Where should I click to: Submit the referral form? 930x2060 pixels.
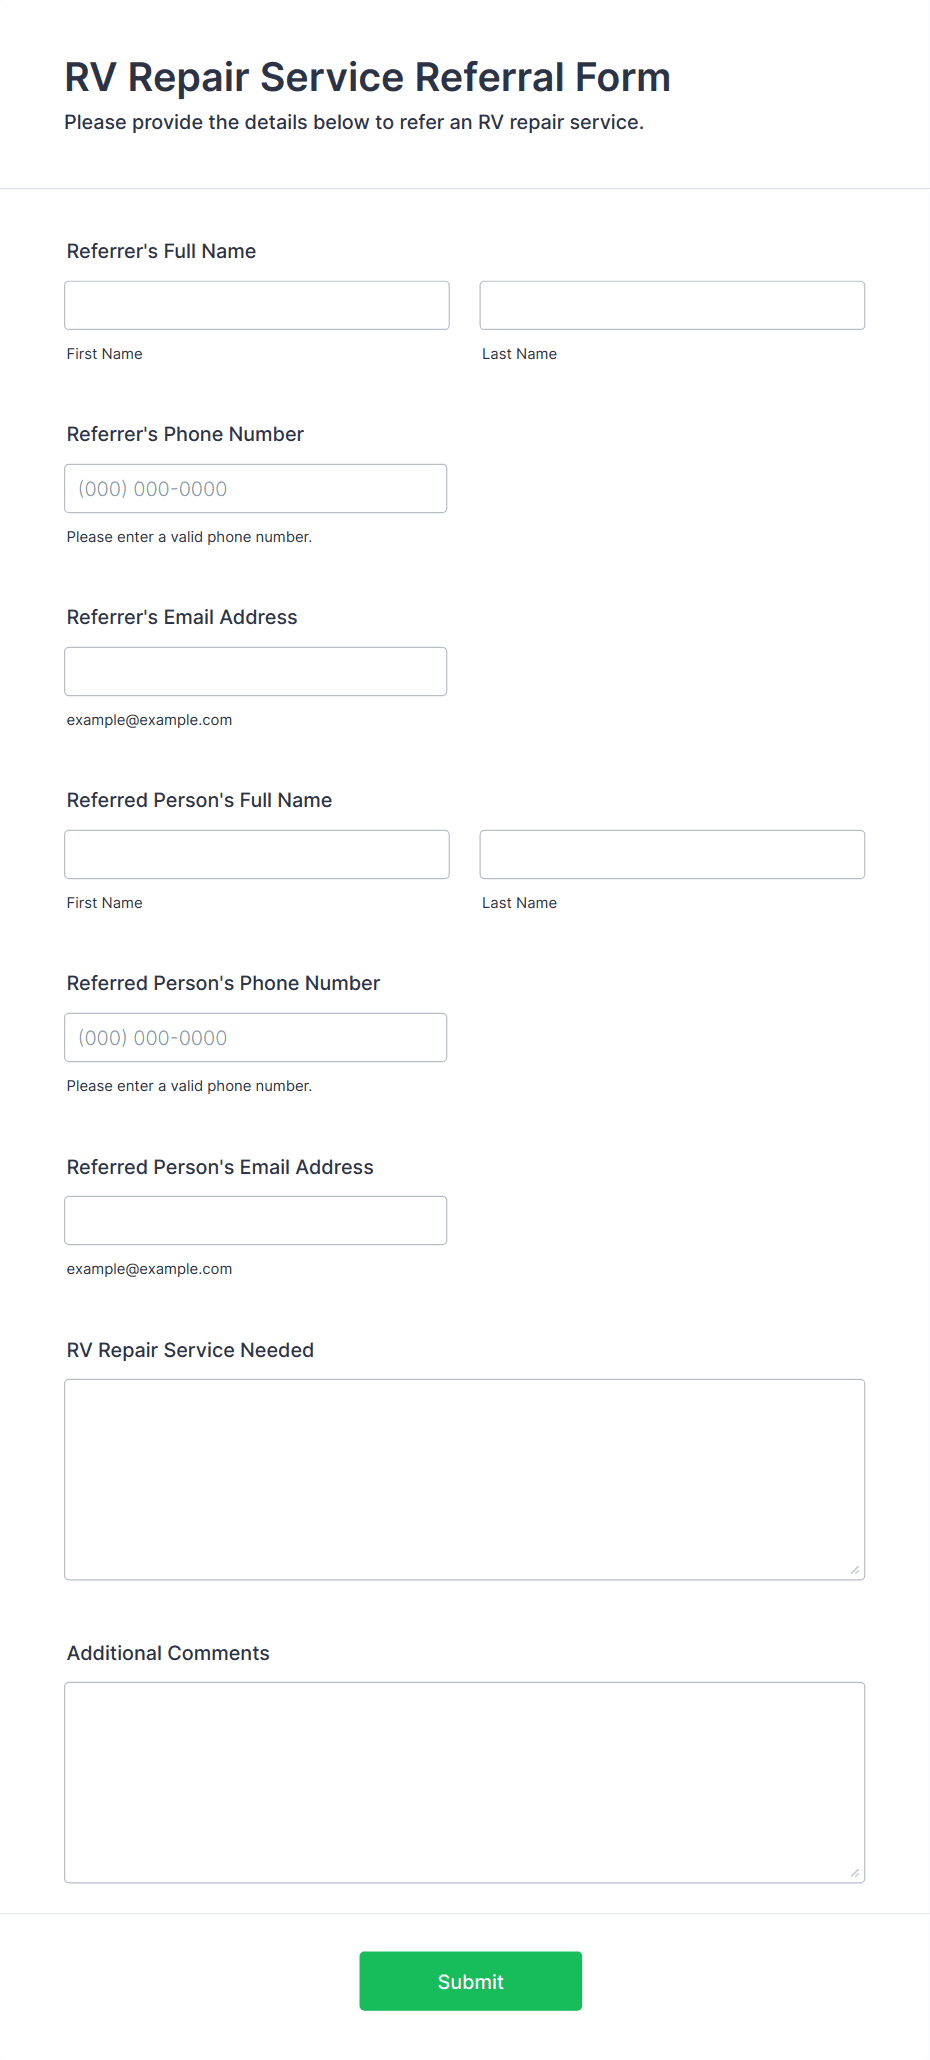[x=471, y=1981]
